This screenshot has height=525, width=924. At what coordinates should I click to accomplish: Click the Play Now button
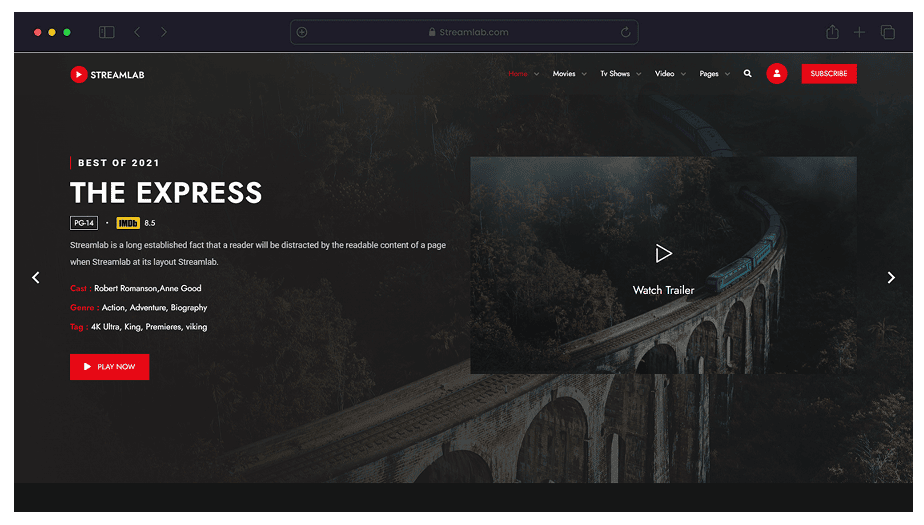coord(109,367)
